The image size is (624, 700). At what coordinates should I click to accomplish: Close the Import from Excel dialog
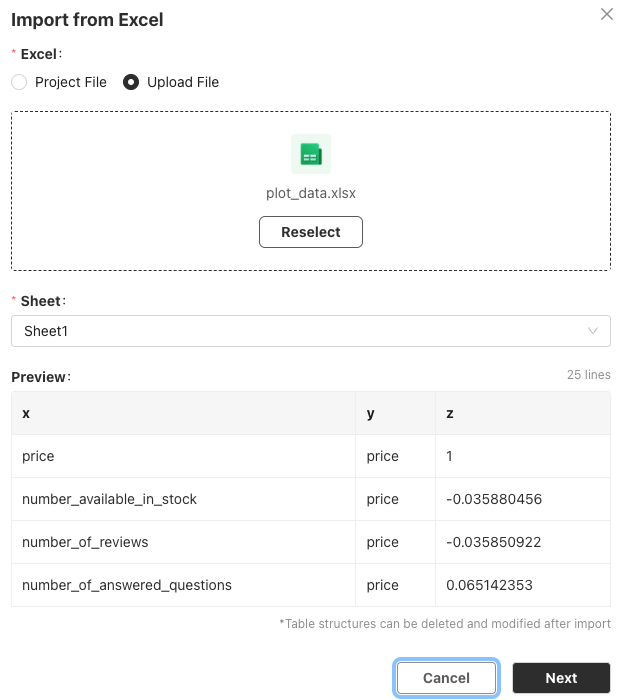606,15
